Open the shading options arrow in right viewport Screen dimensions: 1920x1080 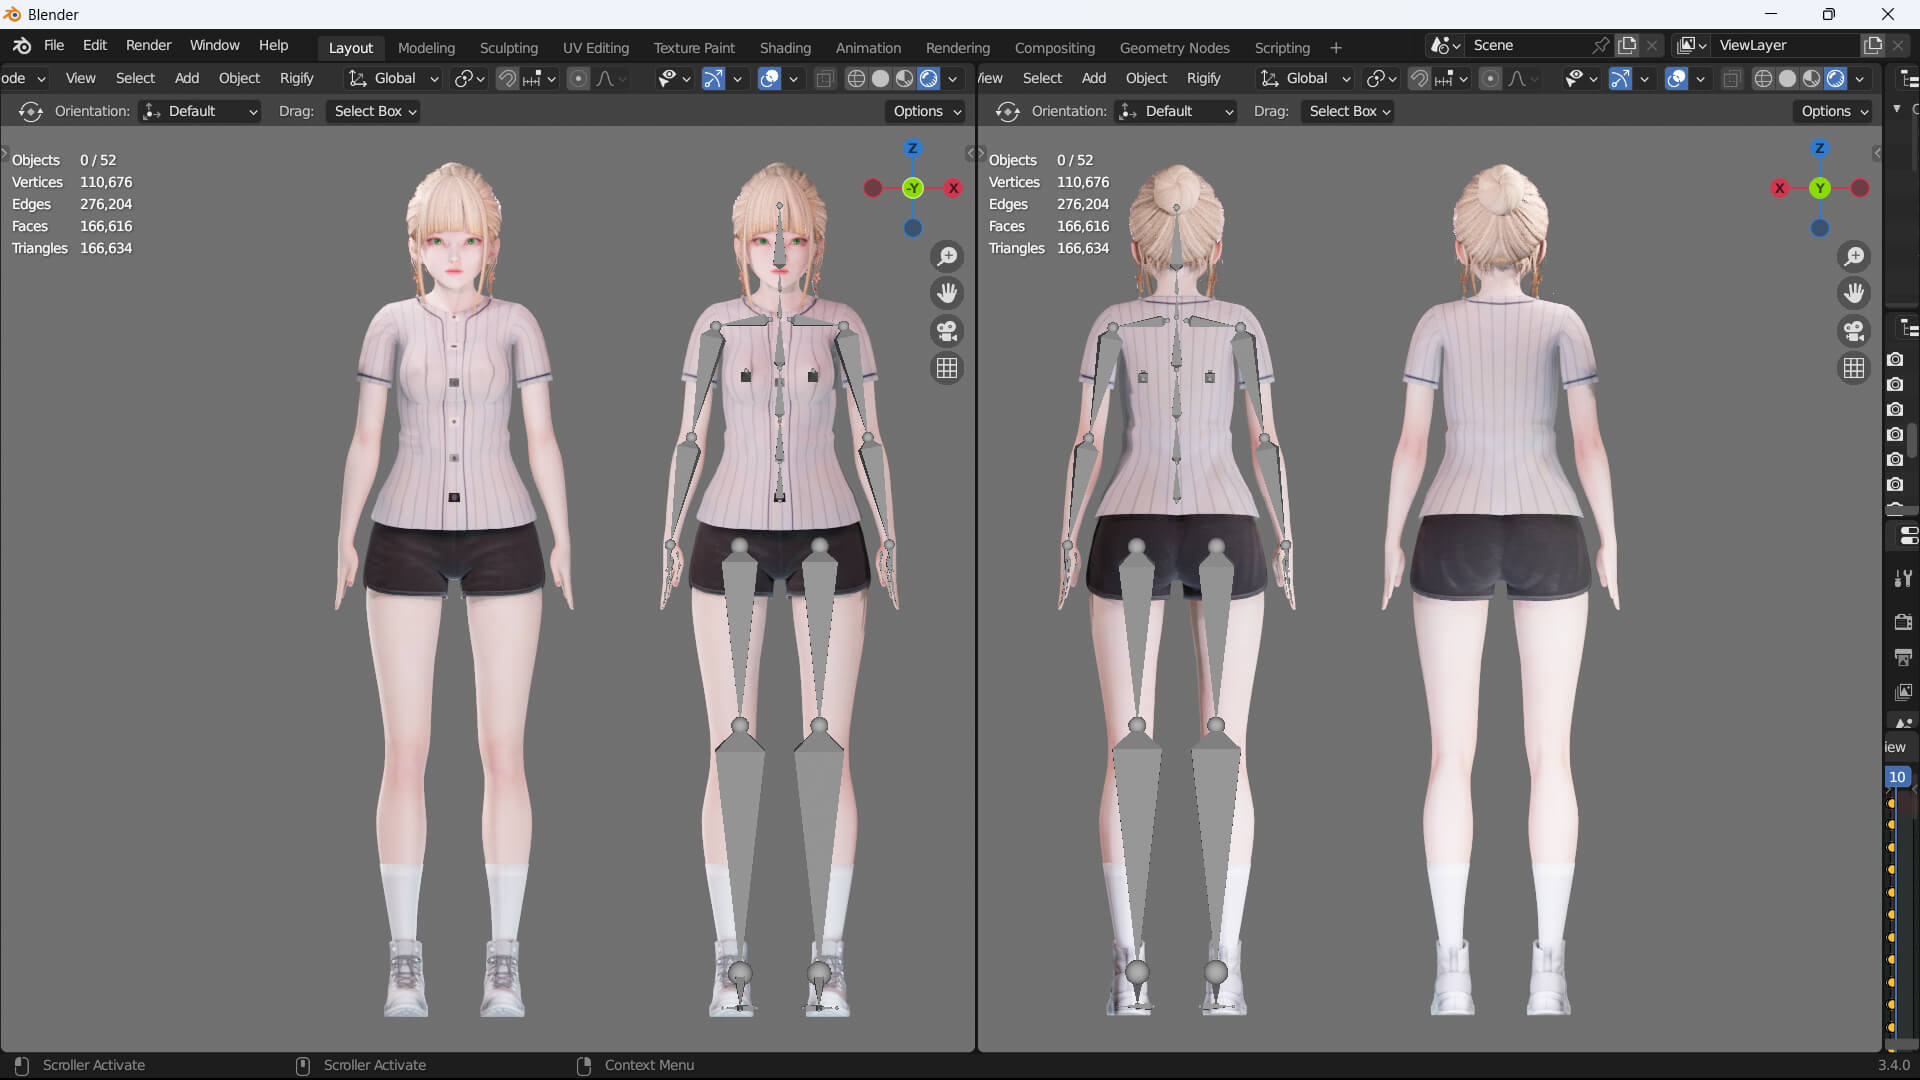click(x=1860, y=79)
